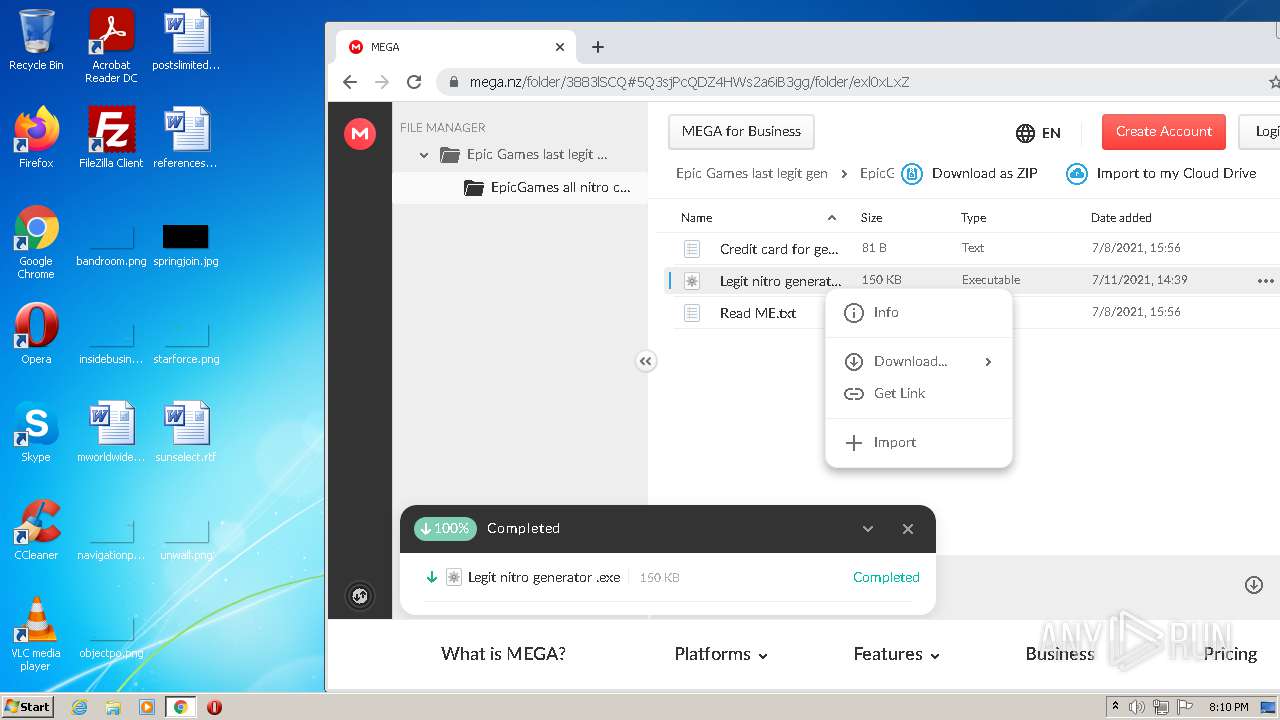The height and width of the screenshot is (720, 1280).
Task: Minimize the transfer Completed panel
Action: pyautogui.click(x=868, y=529)
